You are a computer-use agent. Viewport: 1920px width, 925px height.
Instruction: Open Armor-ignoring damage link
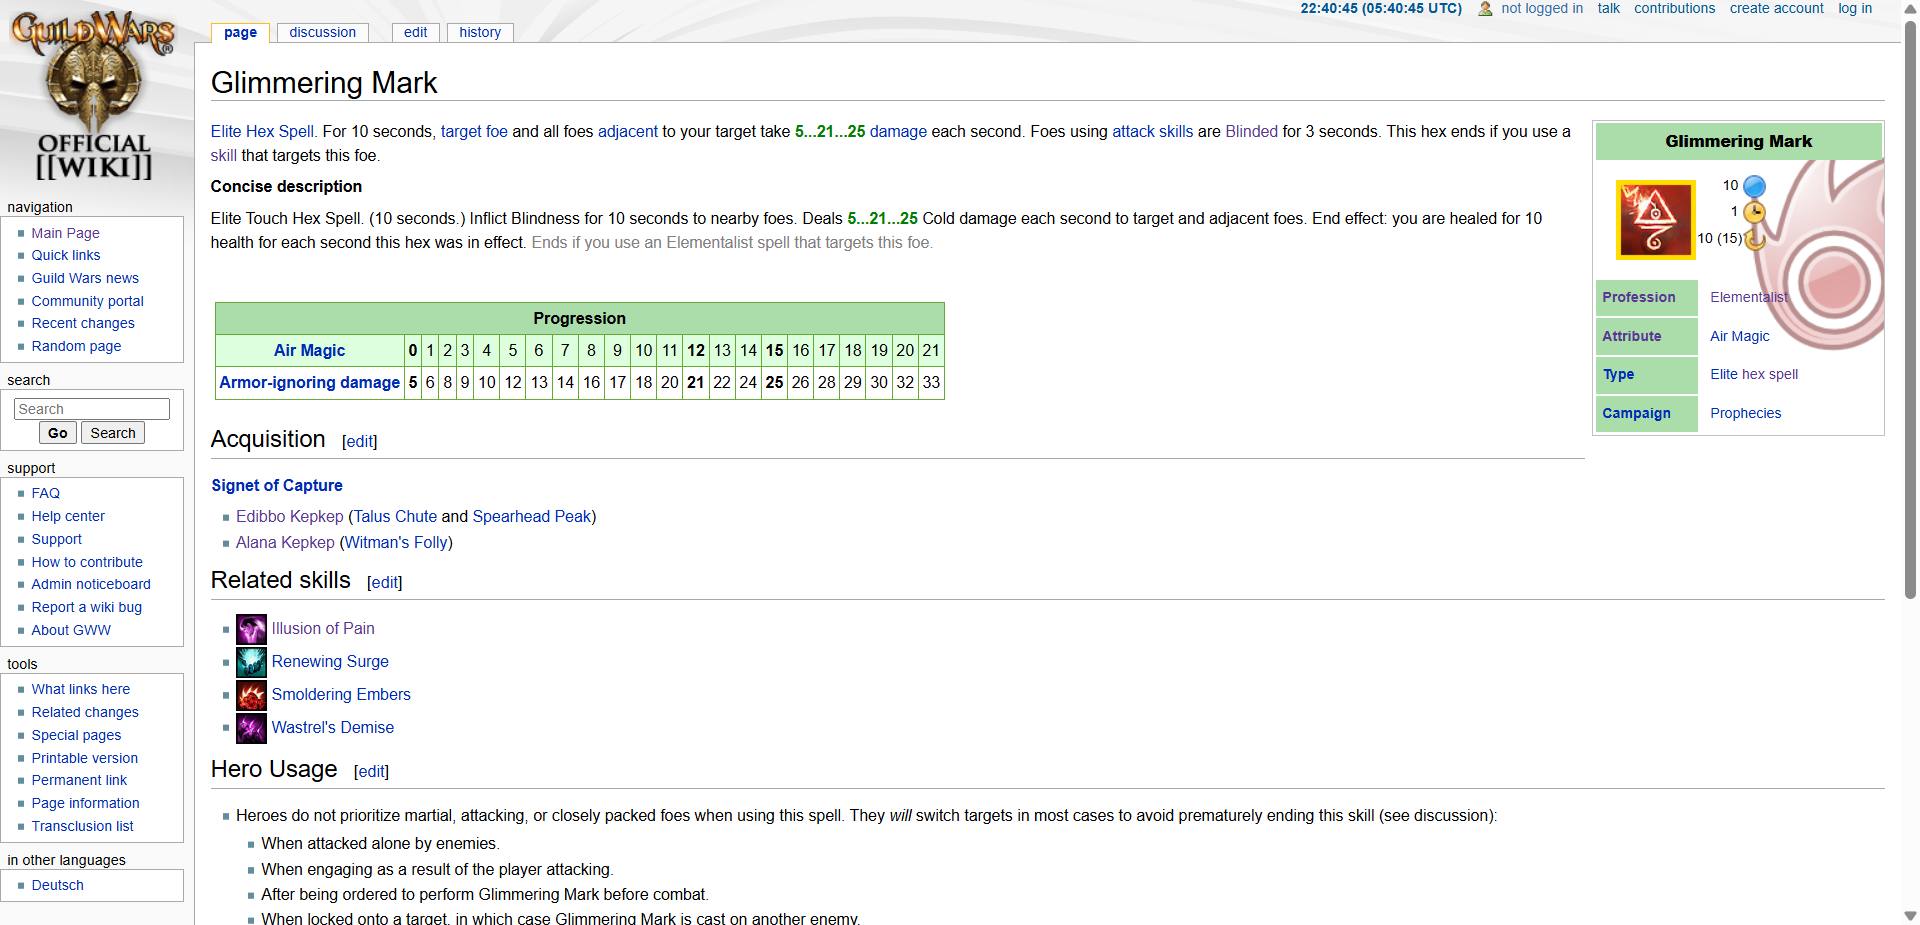(x=309, y=382)
